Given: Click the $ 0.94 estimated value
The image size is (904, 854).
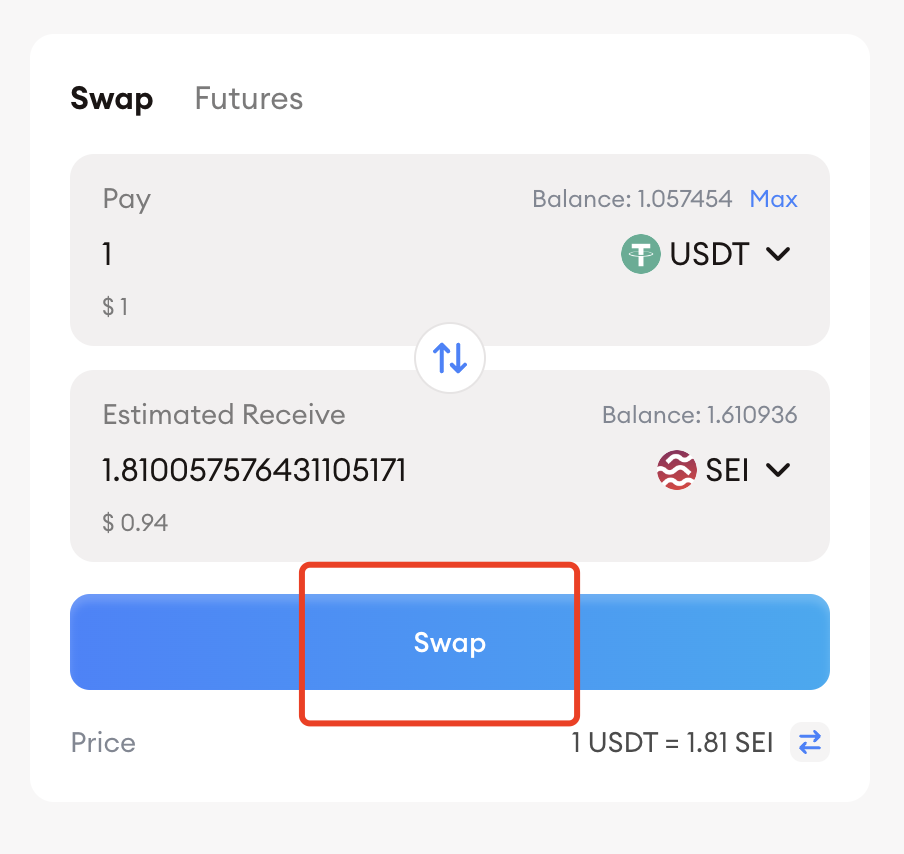Looking at the screenshot, I should tap(135, 522).
